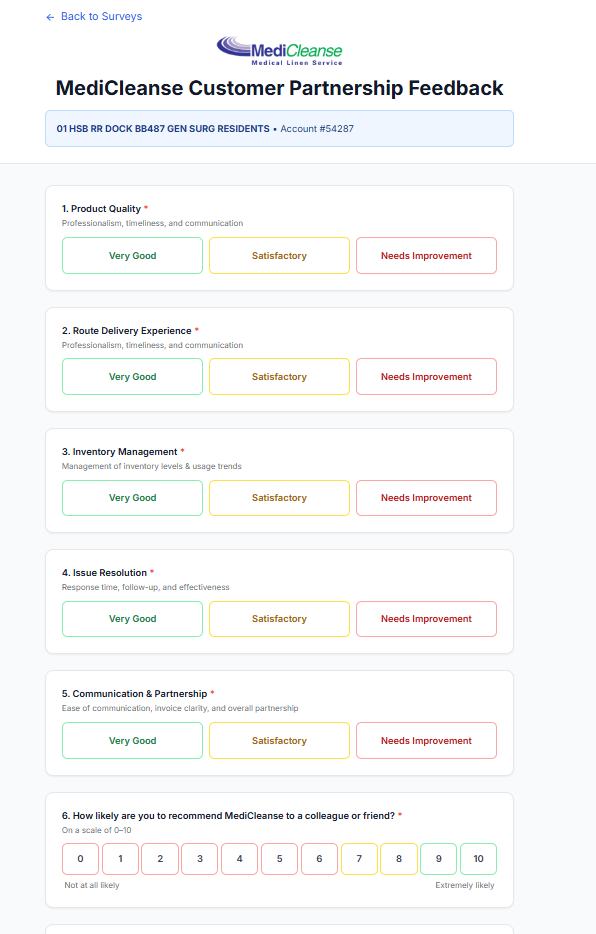
Task: Select Needs Improvement for Route Delivery Experience
Action: (426, 376)
